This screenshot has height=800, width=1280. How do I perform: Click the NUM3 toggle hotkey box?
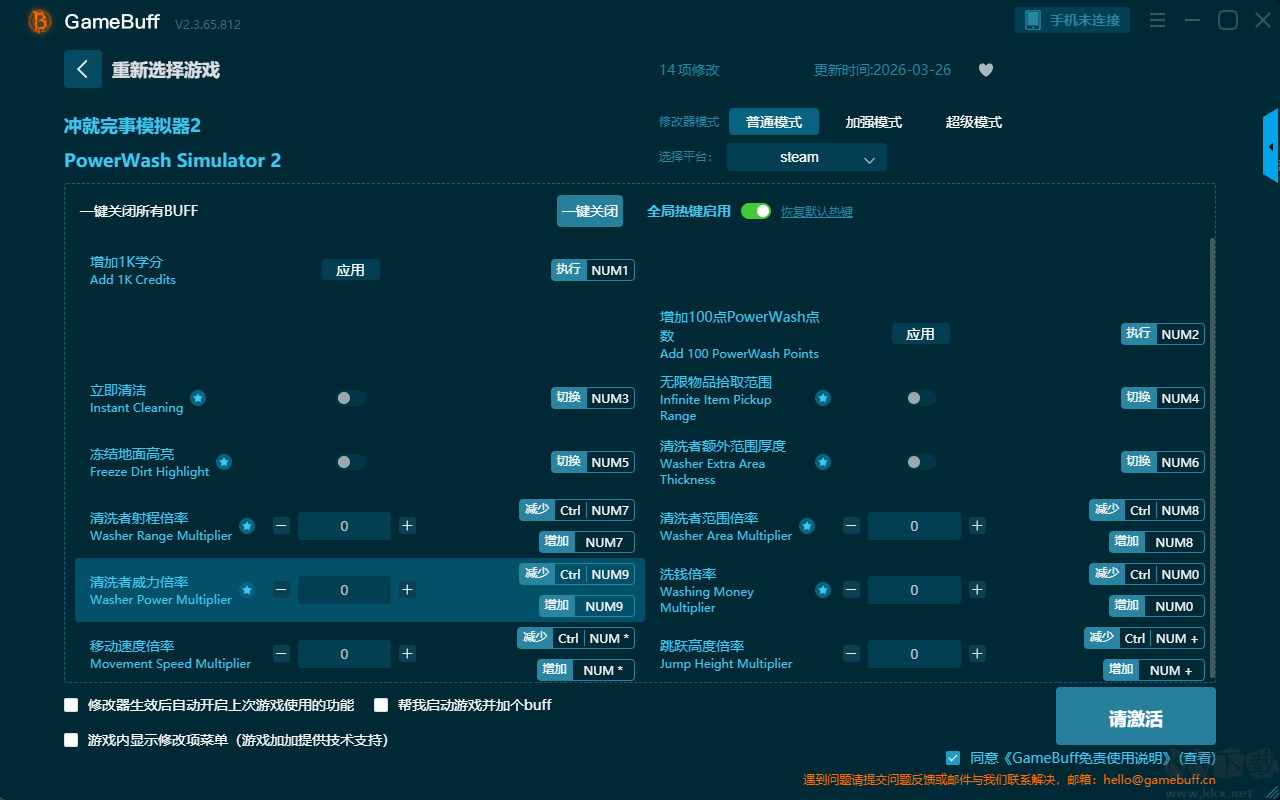coord(593,398)
